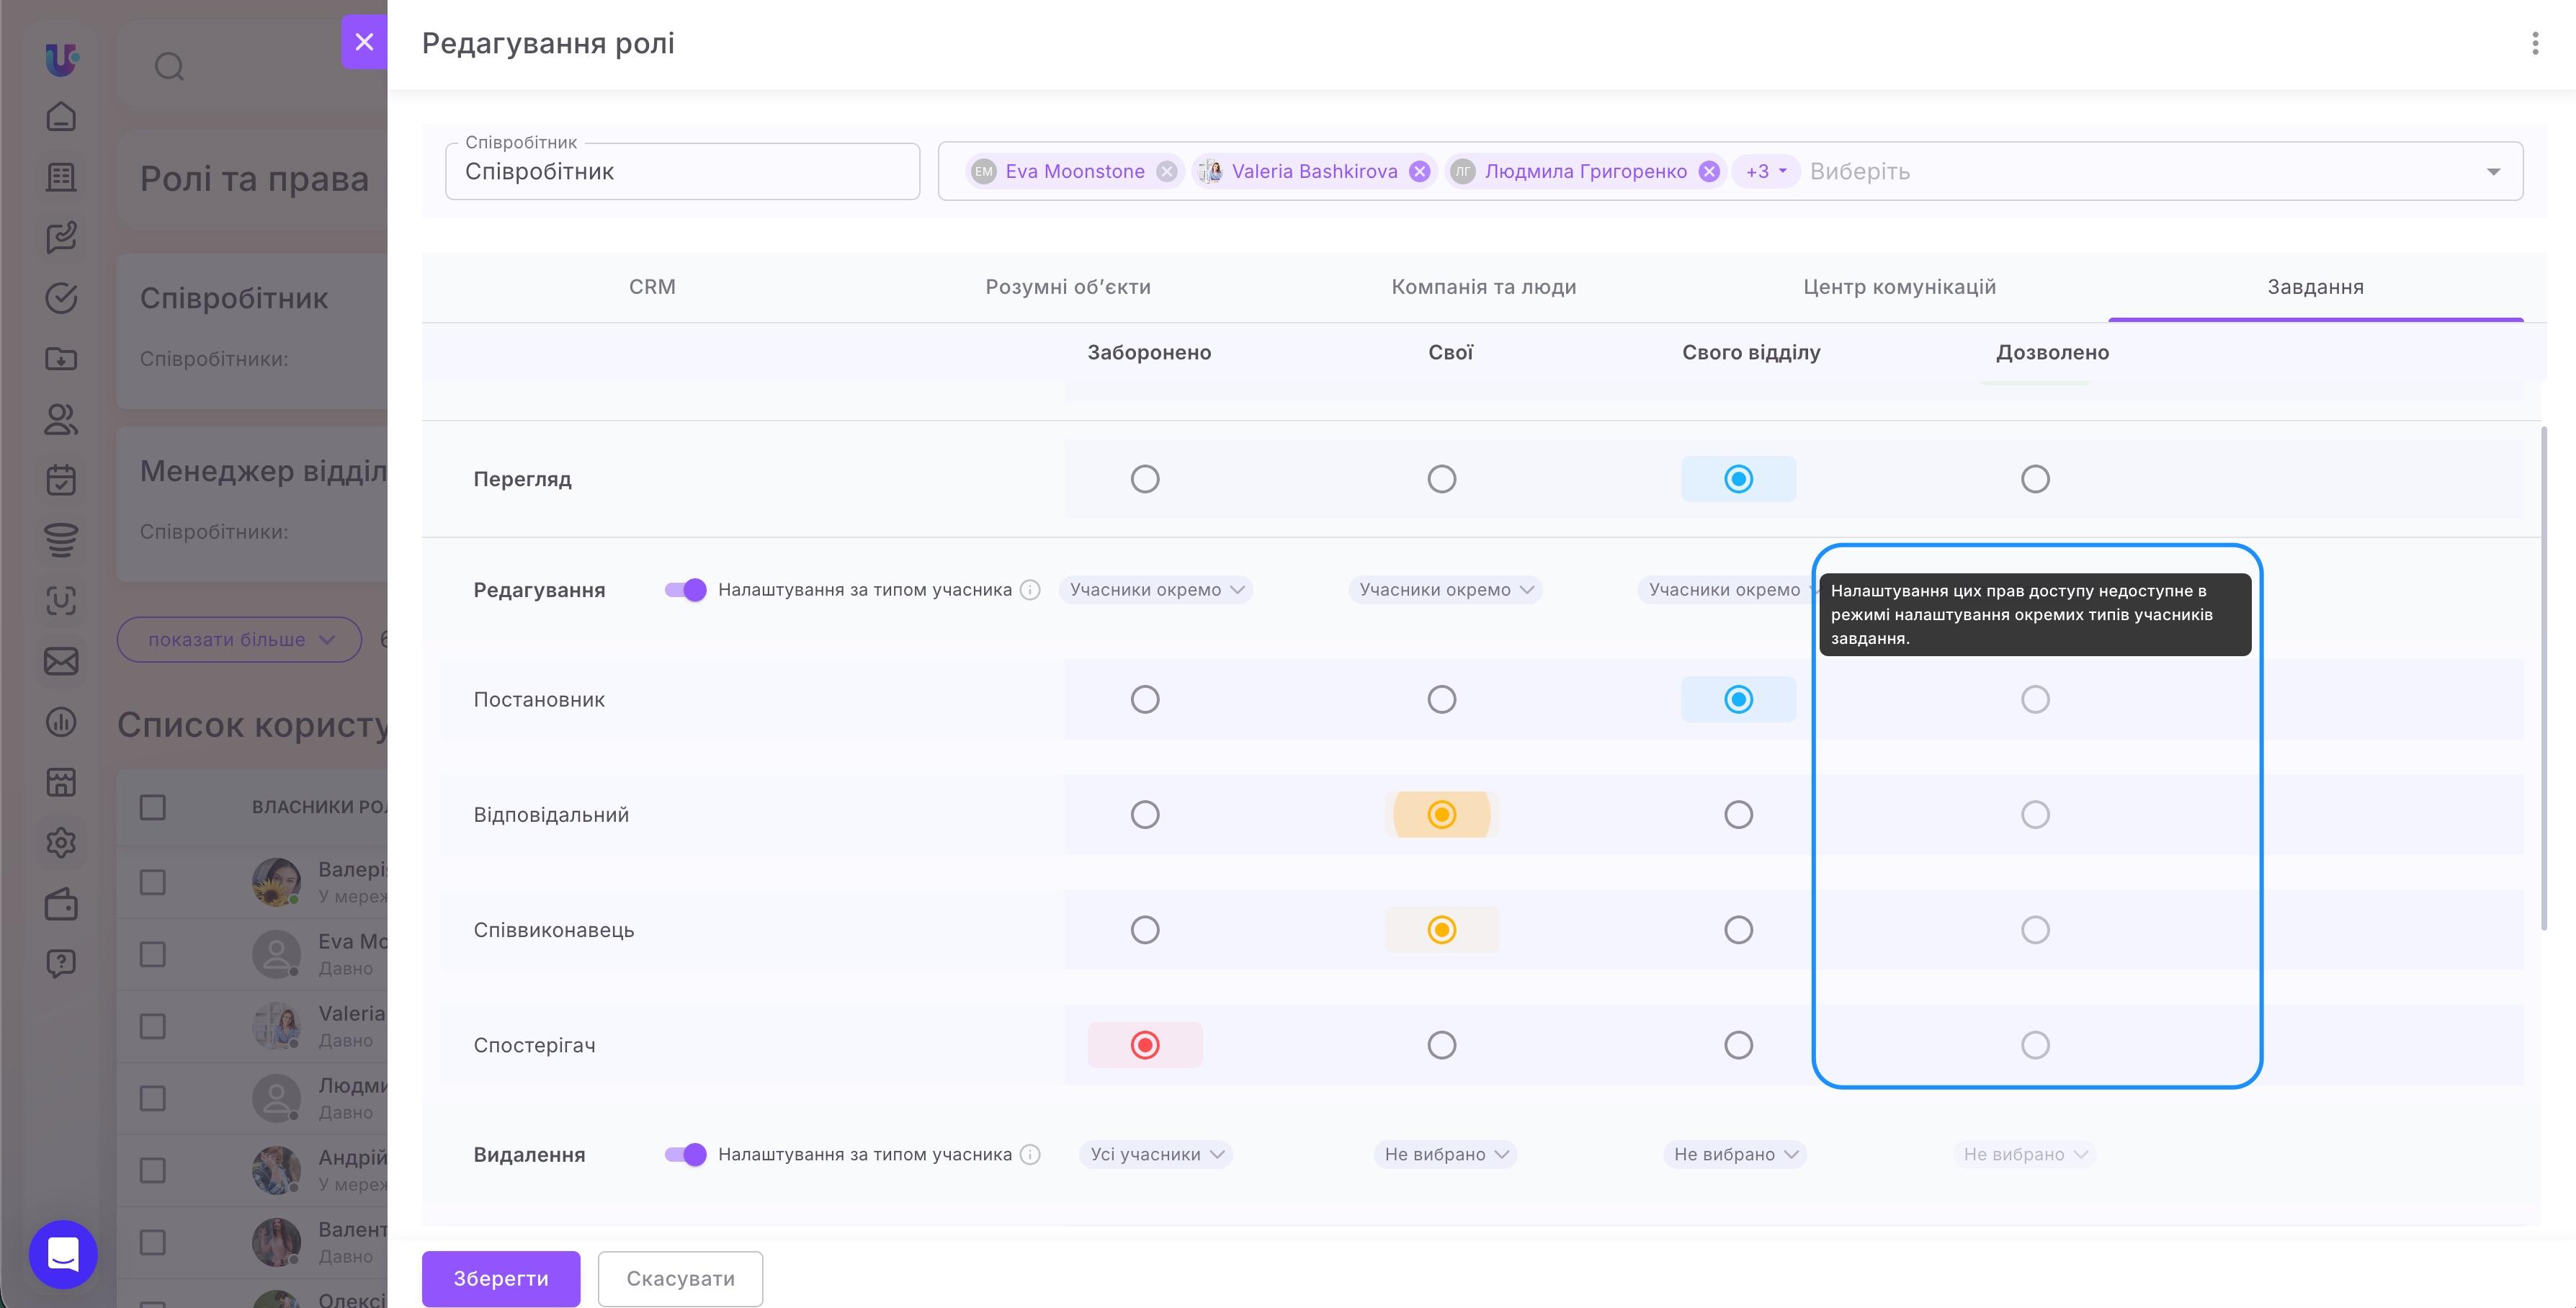2576x1308 pixels.
Task: Click the search magnifier icon
Action: pyautogui.click(x=169, y=66)
